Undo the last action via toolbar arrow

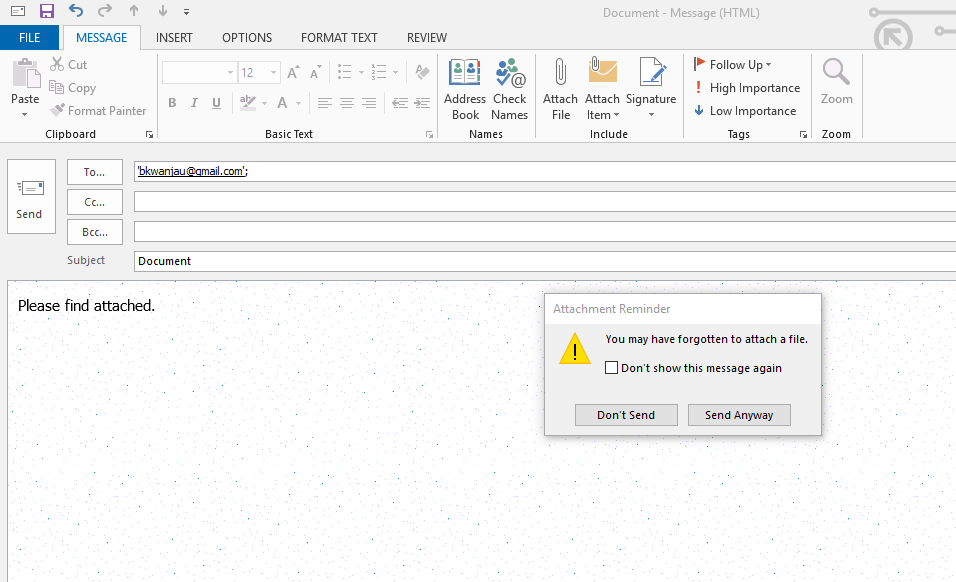(x=76, y=10)
